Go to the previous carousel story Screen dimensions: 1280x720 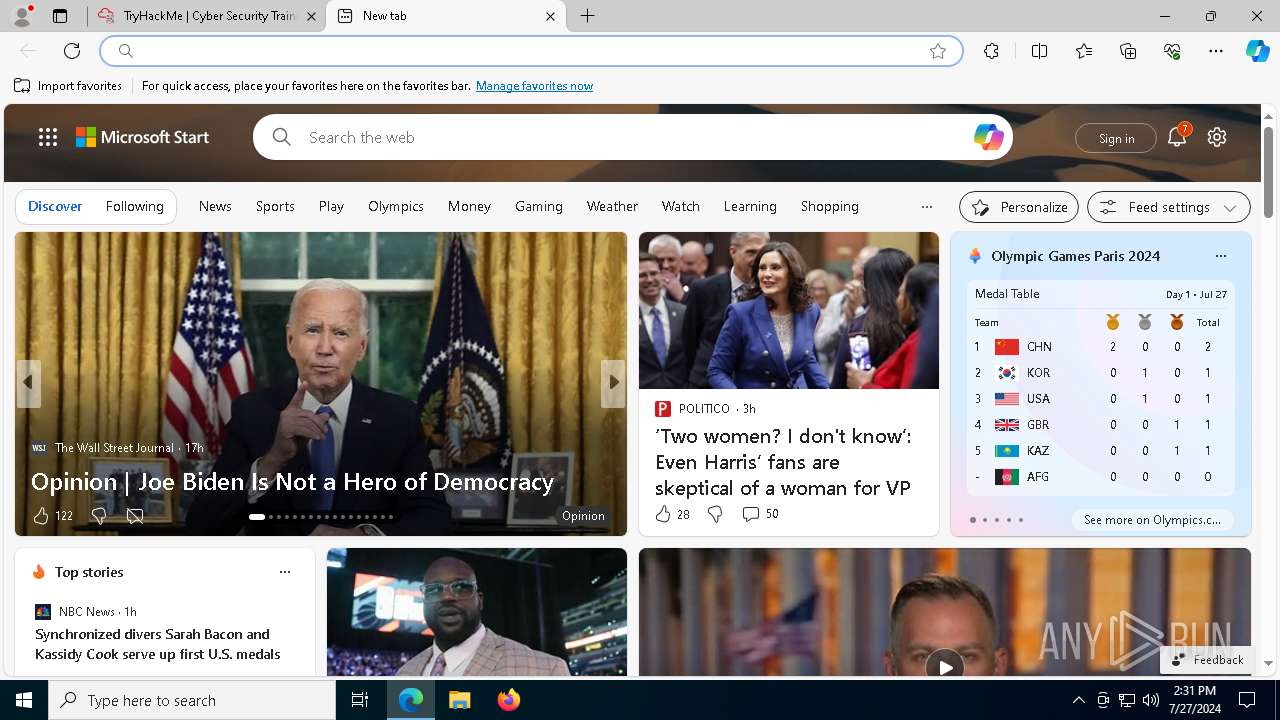(28, 382)
